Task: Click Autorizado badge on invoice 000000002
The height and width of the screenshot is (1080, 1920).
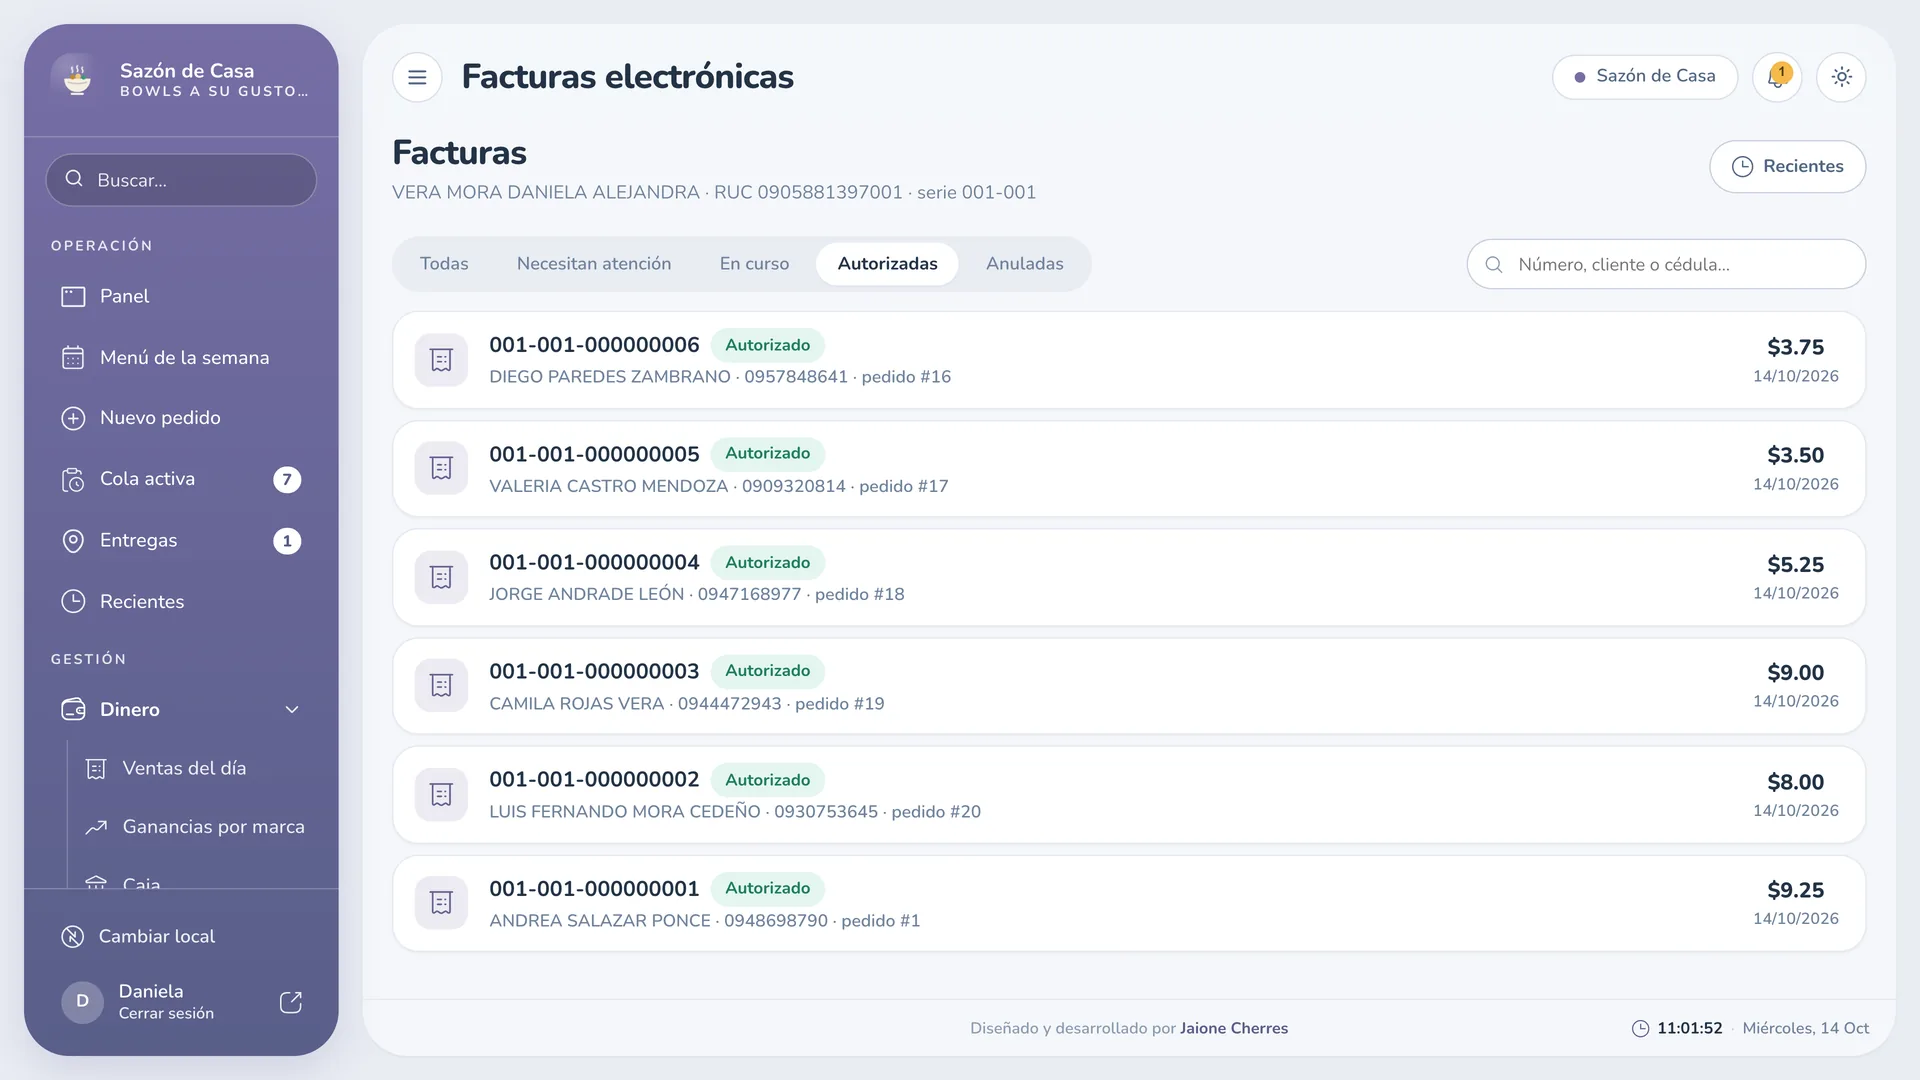Action: click(x=767, y=780)
